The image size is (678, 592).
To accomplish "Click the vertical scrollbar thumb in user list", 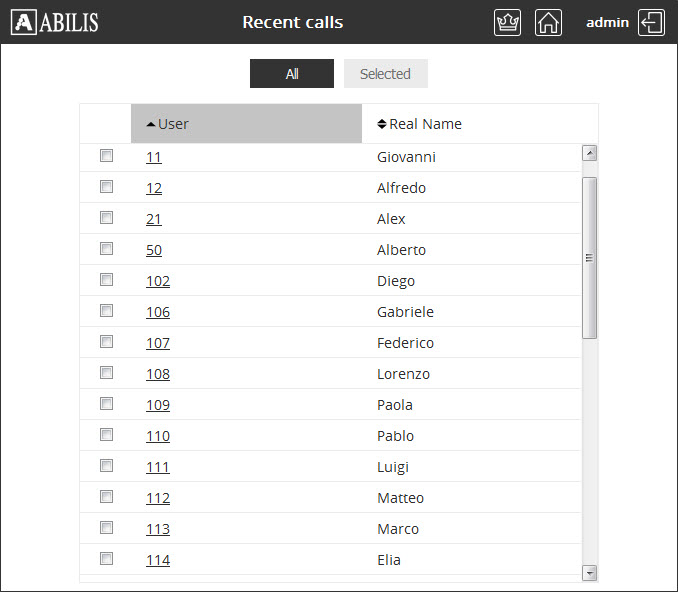I will (x=589, y=258).
